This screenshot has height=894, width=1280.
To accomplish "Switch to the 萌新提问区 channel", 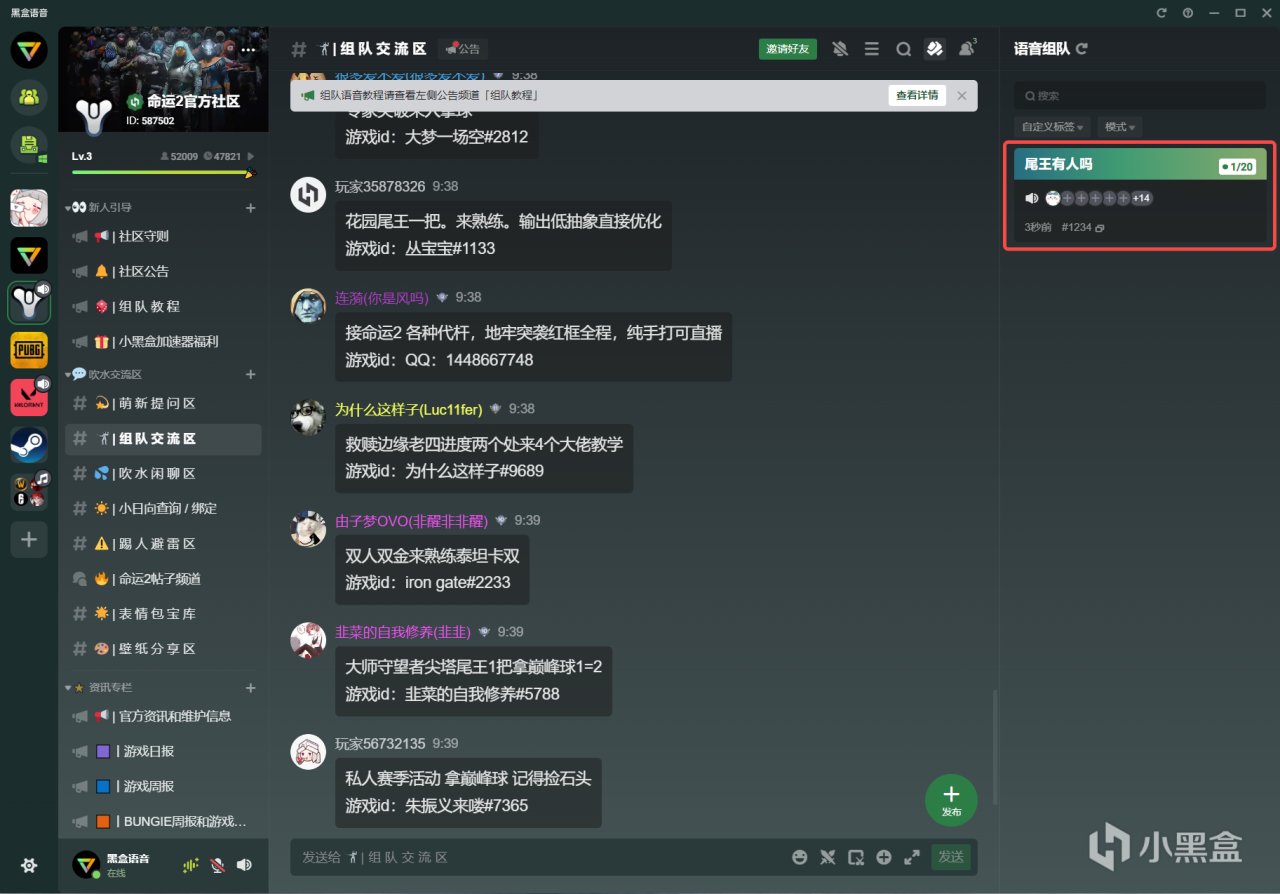I will coord(163,403).
